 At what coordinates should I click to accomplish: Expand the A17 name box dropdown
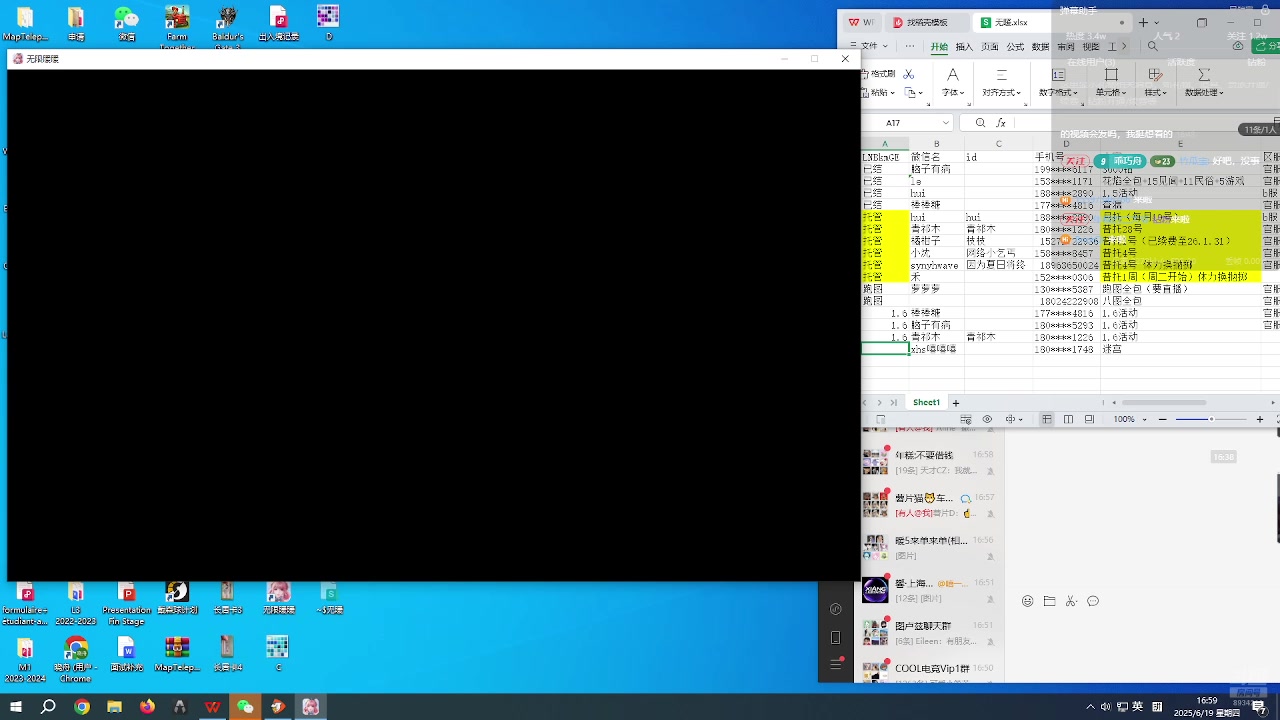[x=945, y=123]
